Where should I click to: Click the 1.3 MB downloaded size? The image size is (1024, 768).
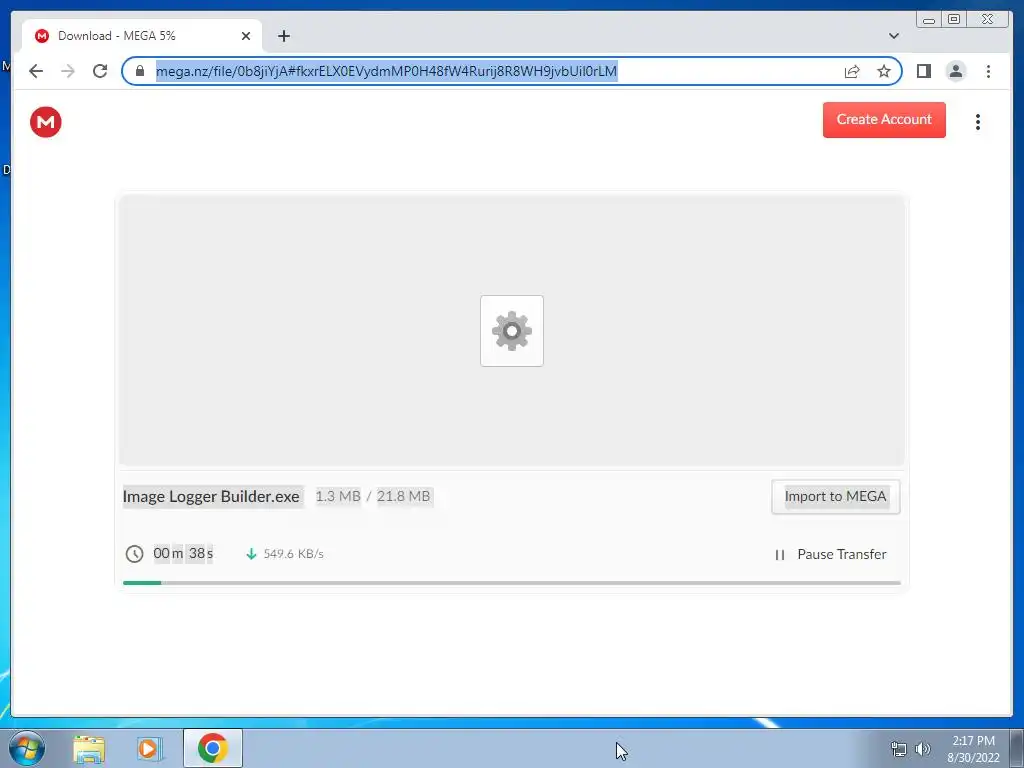(338, 496)
